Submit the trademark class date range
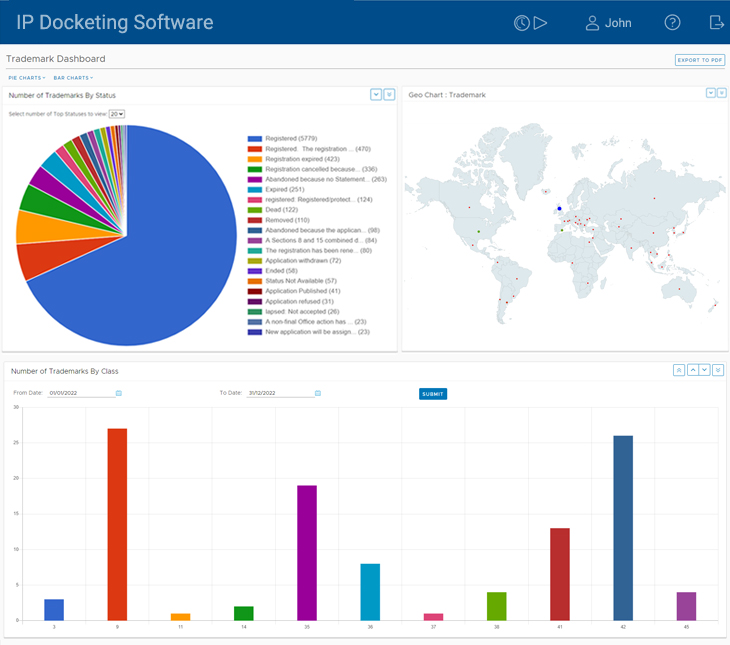This screenshot has height=645, width=730. (432, 394)
